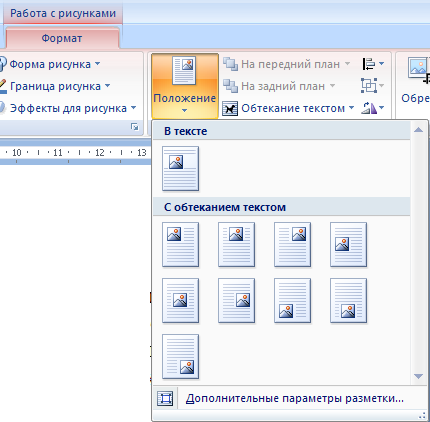Open the Эффекты для рисунка dropdown
Image resolution: width=430 pixels, height=422 pixels.
(x=68, y=108)
